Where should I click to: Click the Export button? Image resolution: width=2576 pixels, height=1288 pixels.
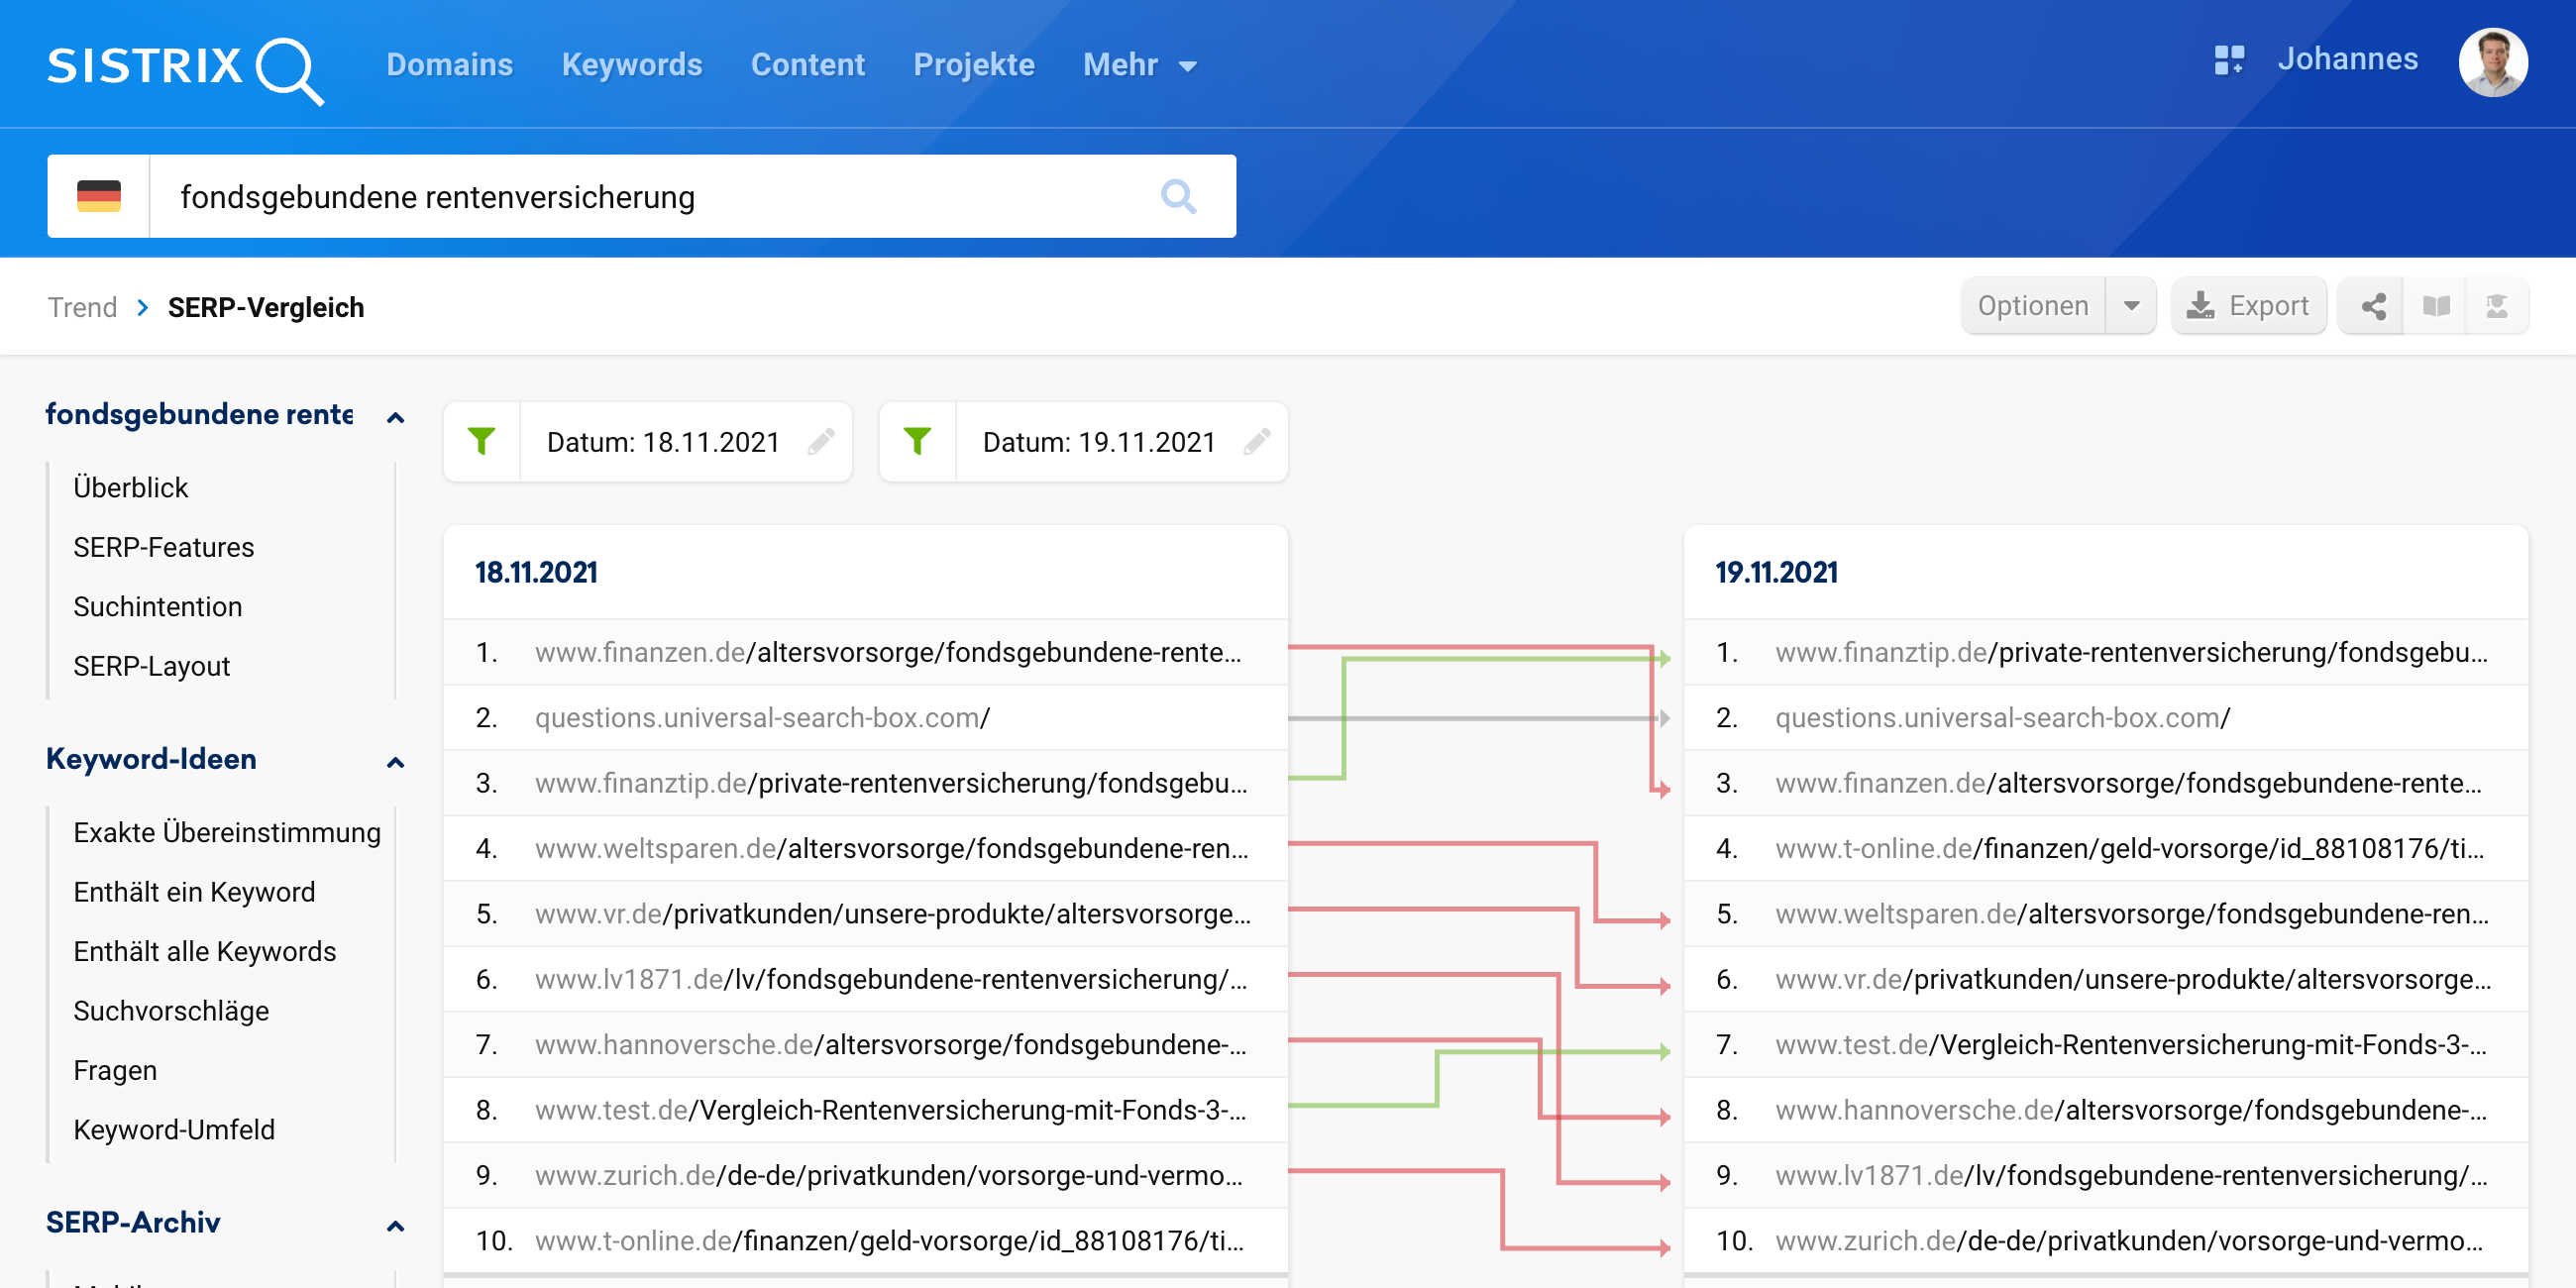tap(2248, 306)
